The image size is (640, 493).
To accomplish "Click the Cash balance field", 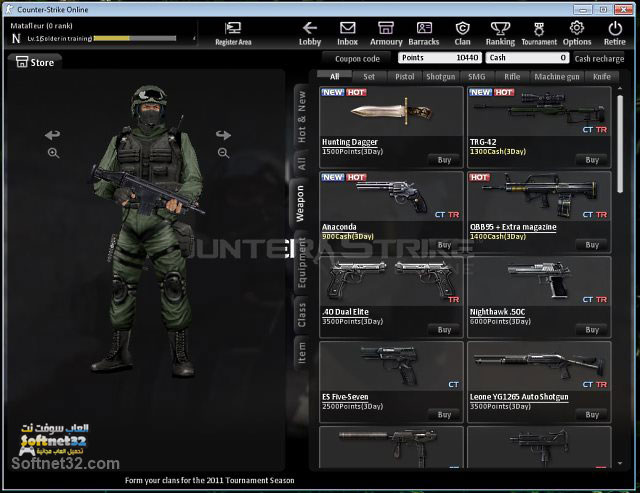I will click(527, 58).
